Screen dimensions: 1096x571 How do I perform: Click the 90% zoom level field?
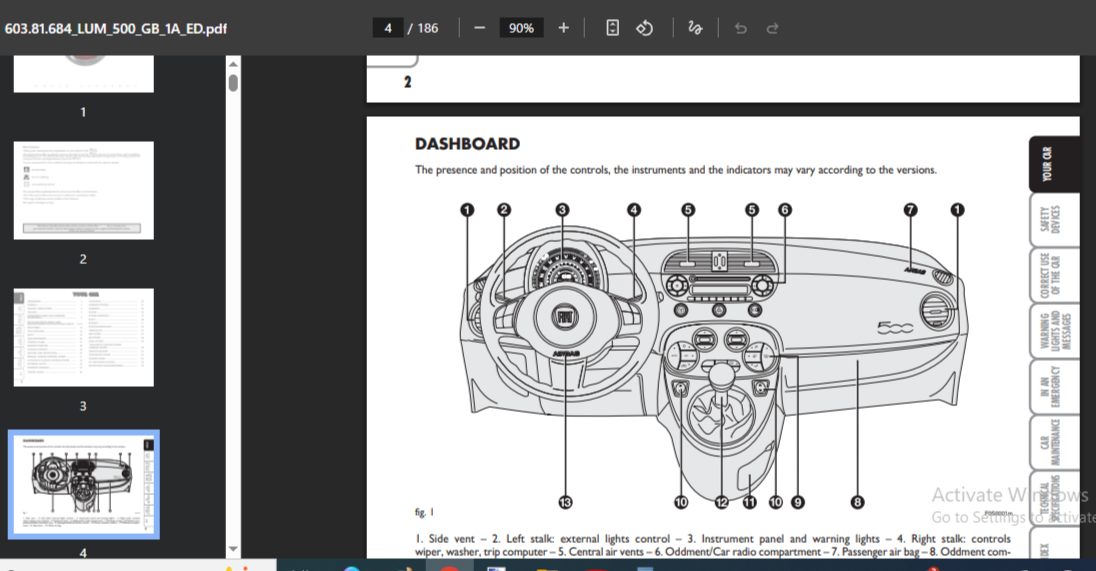pyautogui.click(x=521, y=28)
